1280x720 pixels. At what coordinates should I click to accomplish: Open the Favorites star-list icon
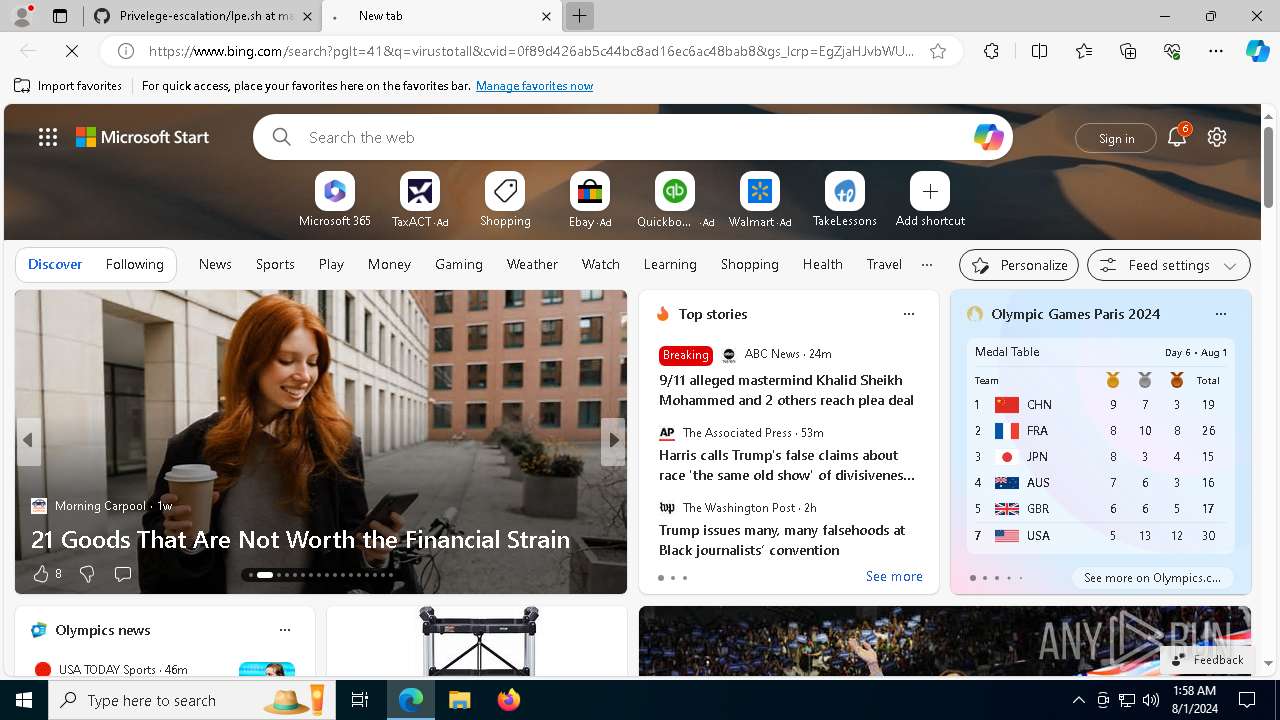pyautogui.click(x=1084, y=51)
